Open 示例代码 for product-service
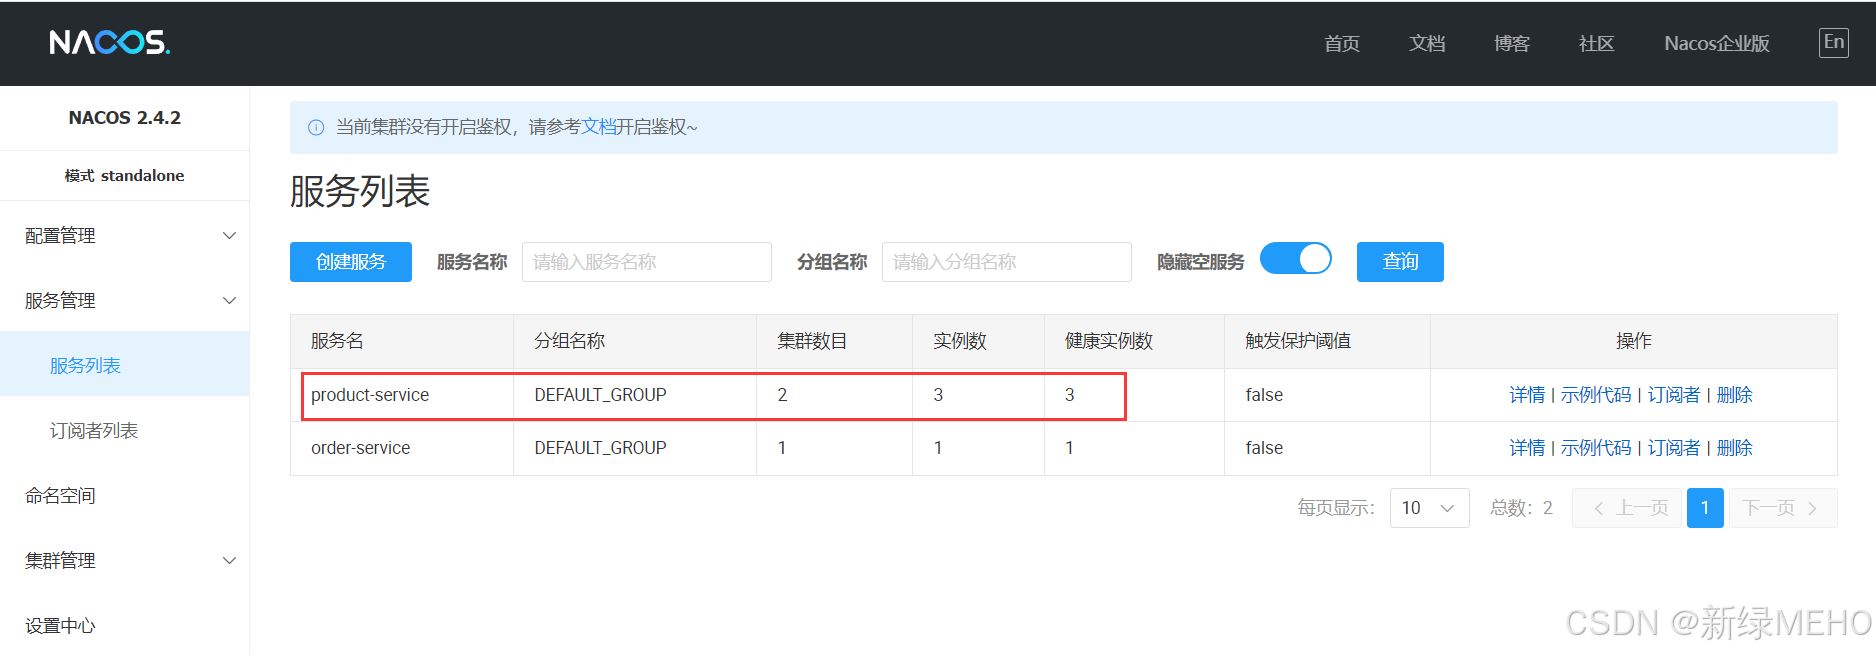 click(1596, 395)
